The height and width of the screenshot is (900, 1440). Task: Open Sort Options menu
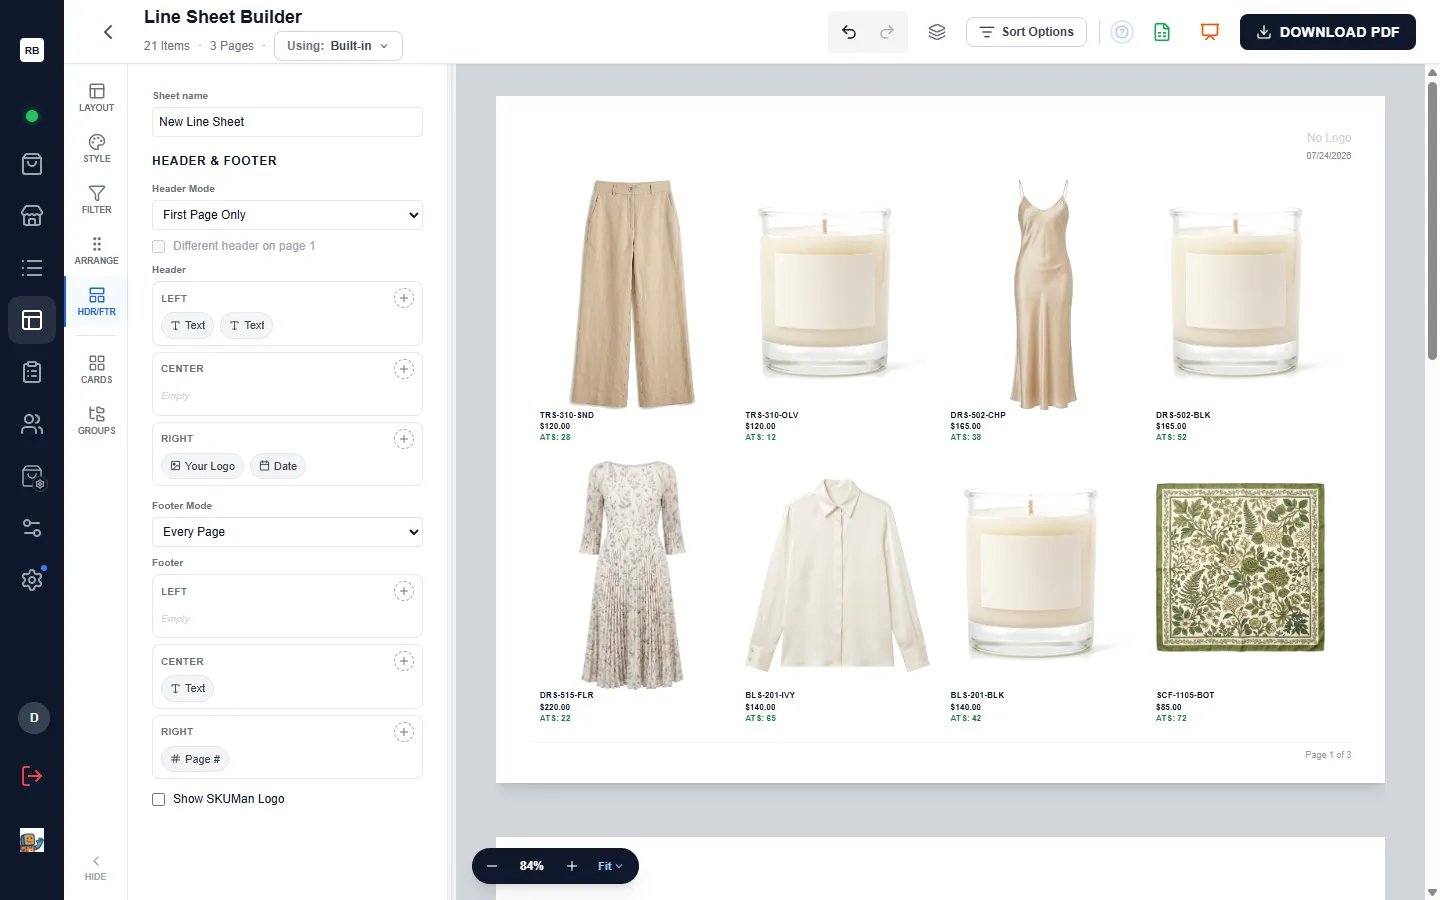coord(1026,32)
